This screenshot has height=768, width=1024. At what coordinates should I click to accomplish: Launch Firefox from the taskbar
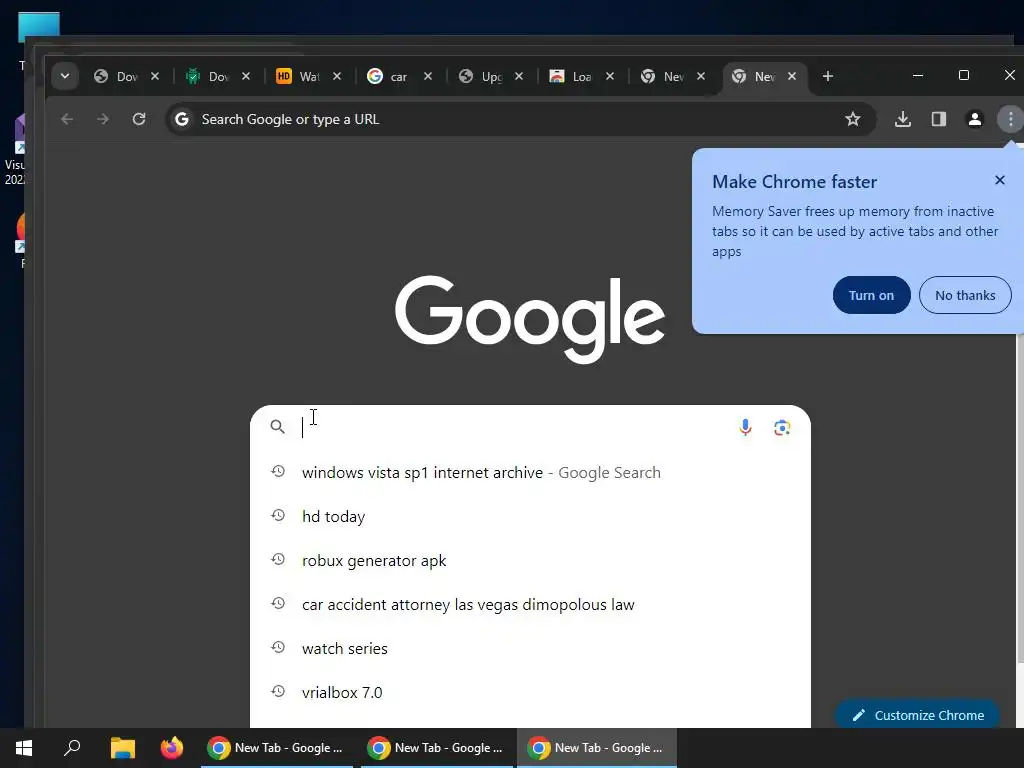(x=172, y=748)
